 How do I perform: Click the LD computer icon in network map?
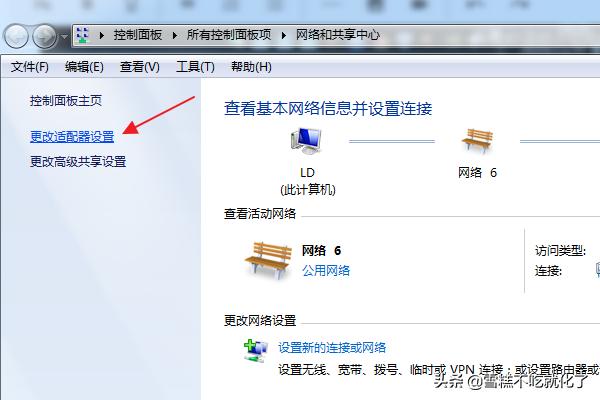(x=306, y=141)
